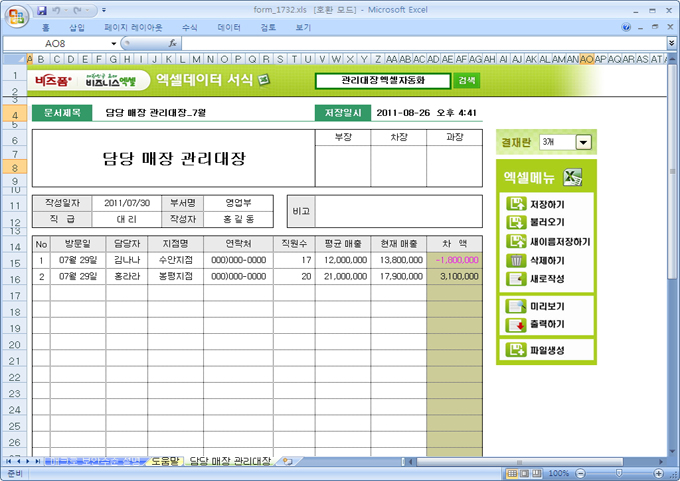Click the green 검색 button
Image resolution: width=680 pixels, height=481 pixels.
coord(467,81)
